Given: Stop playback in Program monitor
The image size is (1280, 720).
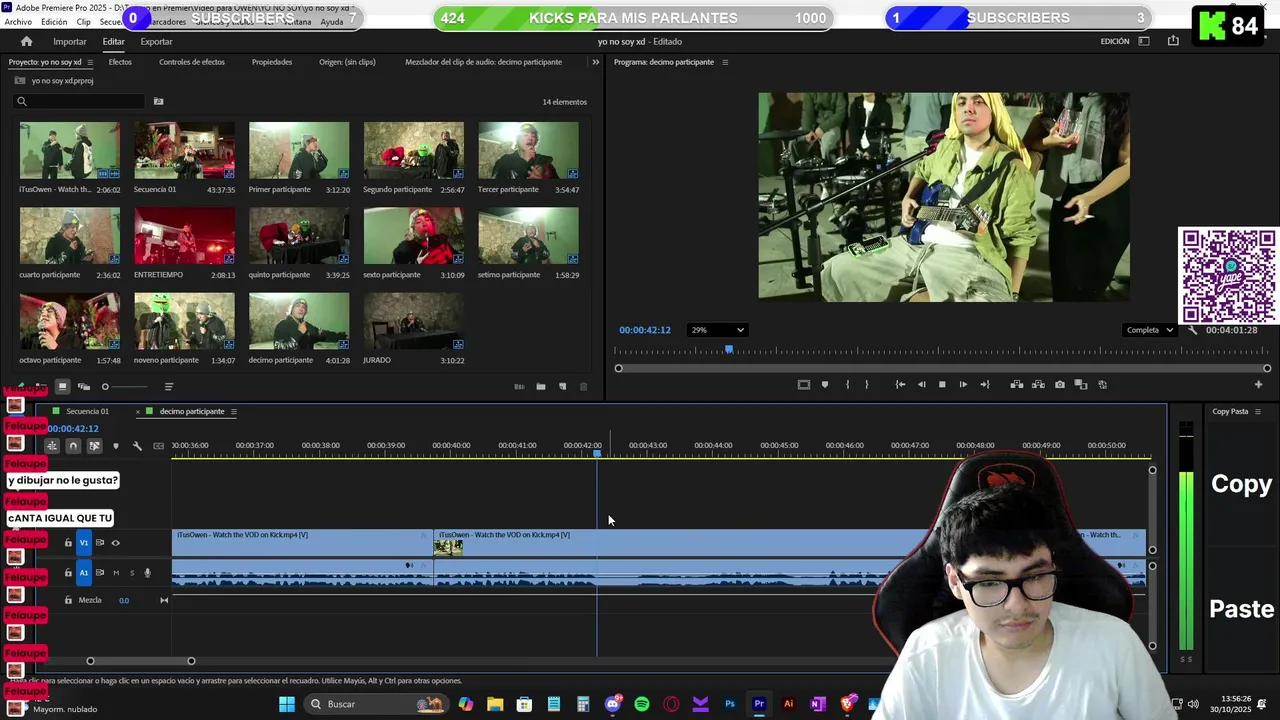Looking at the screenshot, I should click(942, 384).
